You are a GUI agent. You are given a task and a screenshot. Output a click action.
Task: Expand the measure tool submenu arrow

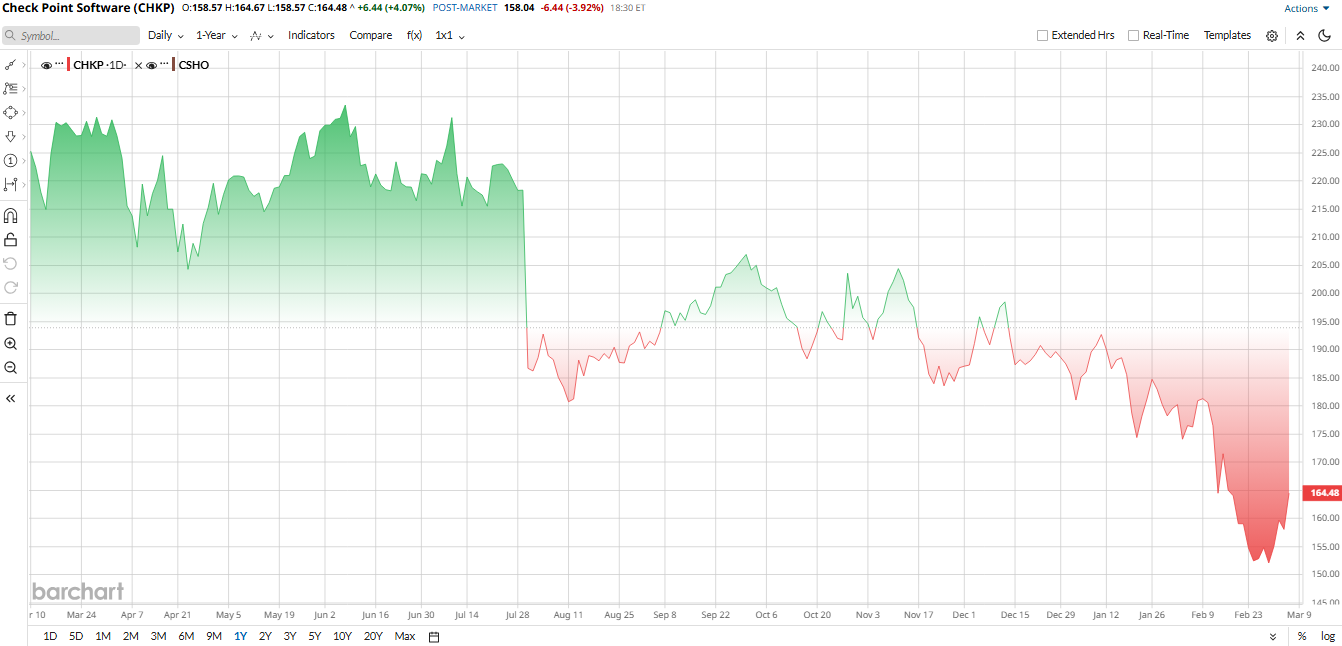[24, 185]
